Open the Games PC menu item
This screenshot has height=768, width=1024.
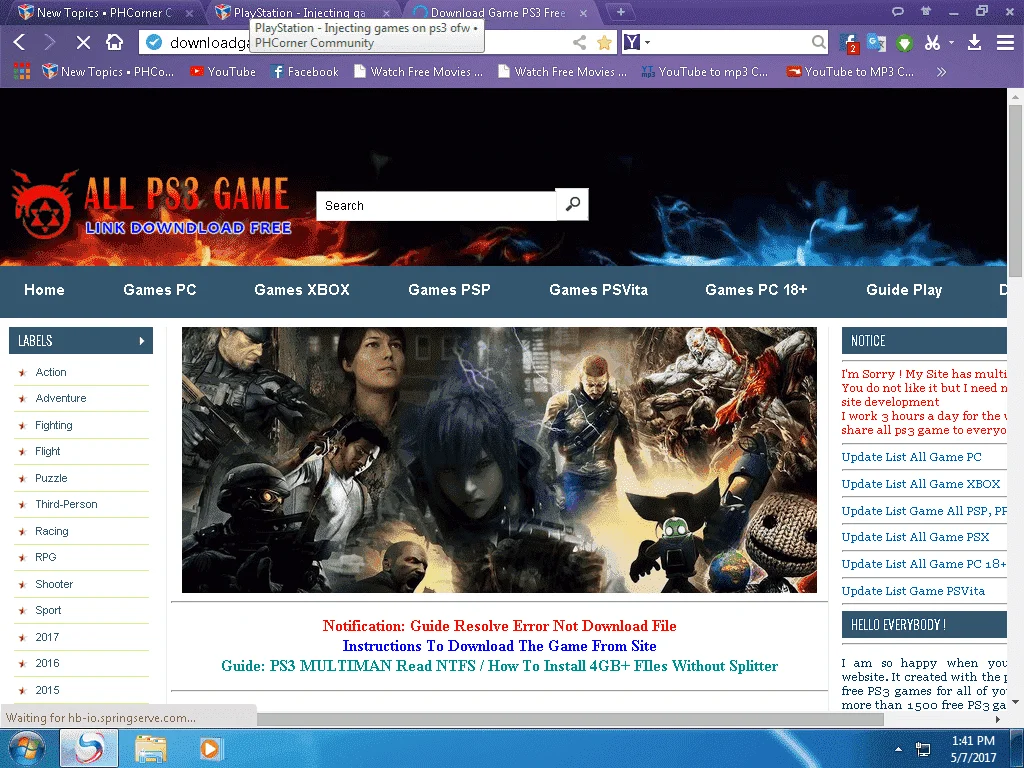[159, 290]
